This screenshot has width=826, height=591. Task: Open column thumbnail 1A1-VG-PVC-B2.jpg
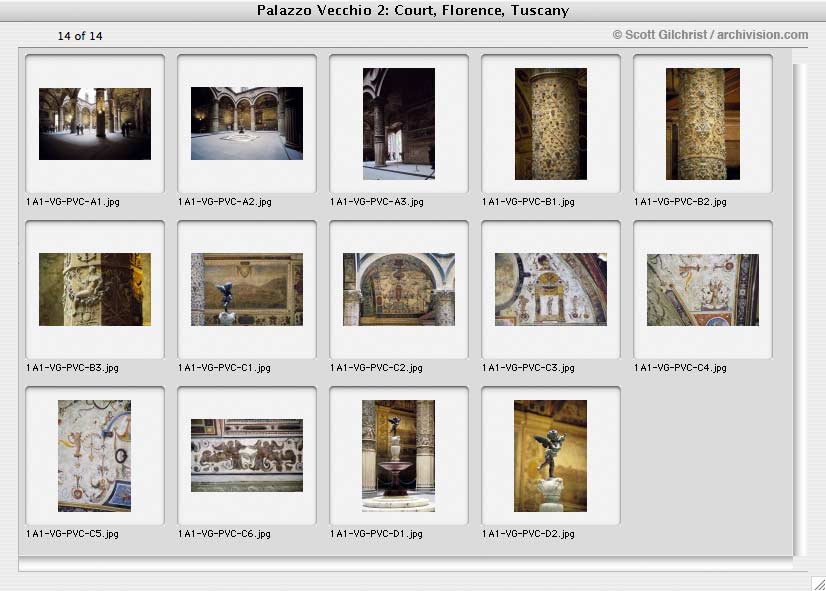tap(703, 124)
